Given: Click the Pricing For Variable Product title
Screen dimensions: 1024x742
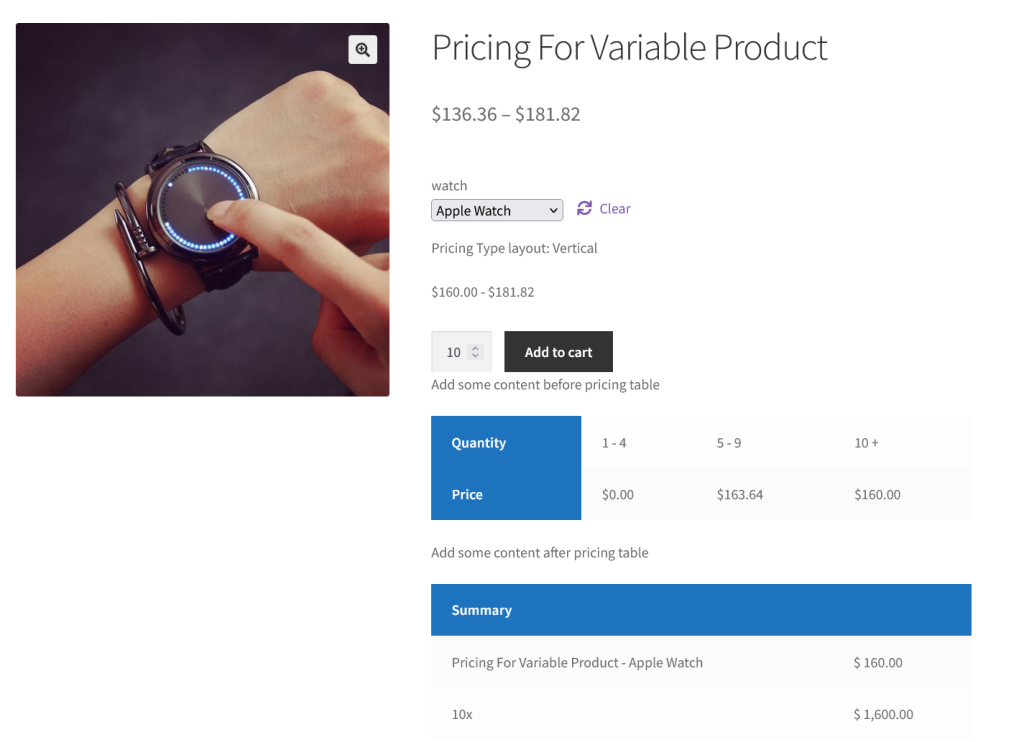Looking at the screenshot, I should pos(629,48).
